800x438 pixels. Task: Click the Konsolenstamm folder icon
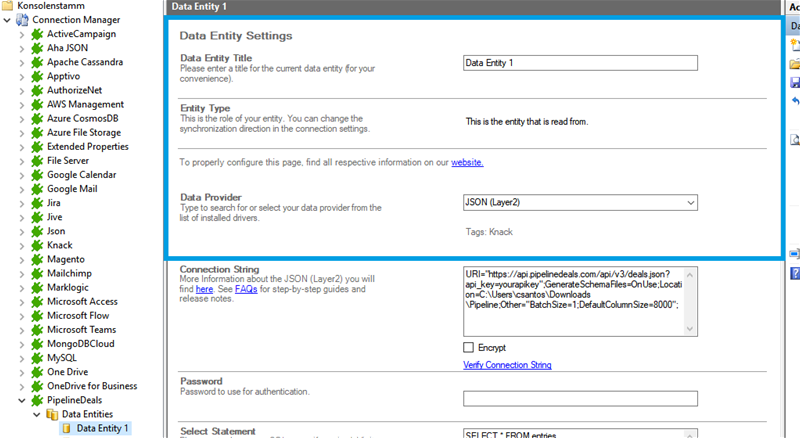tap(8, 6)
